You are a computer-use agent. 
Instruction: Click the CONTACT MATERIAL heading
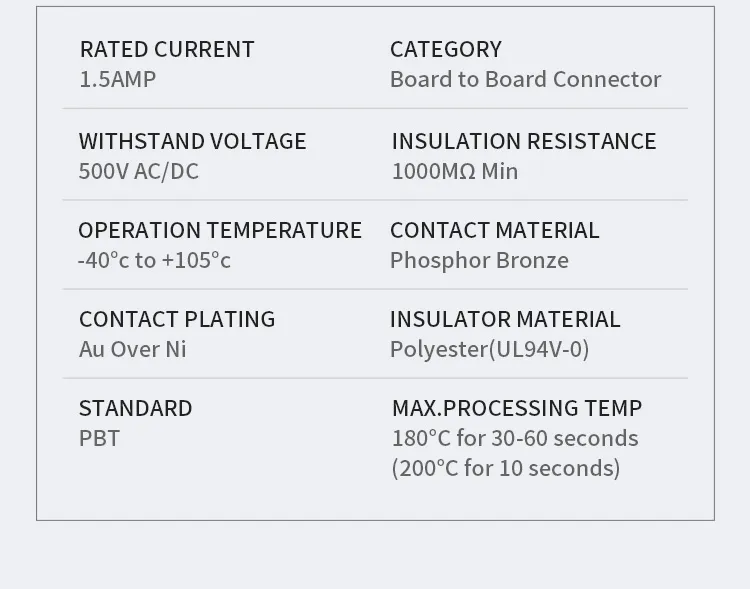click(x=494, y=230)
